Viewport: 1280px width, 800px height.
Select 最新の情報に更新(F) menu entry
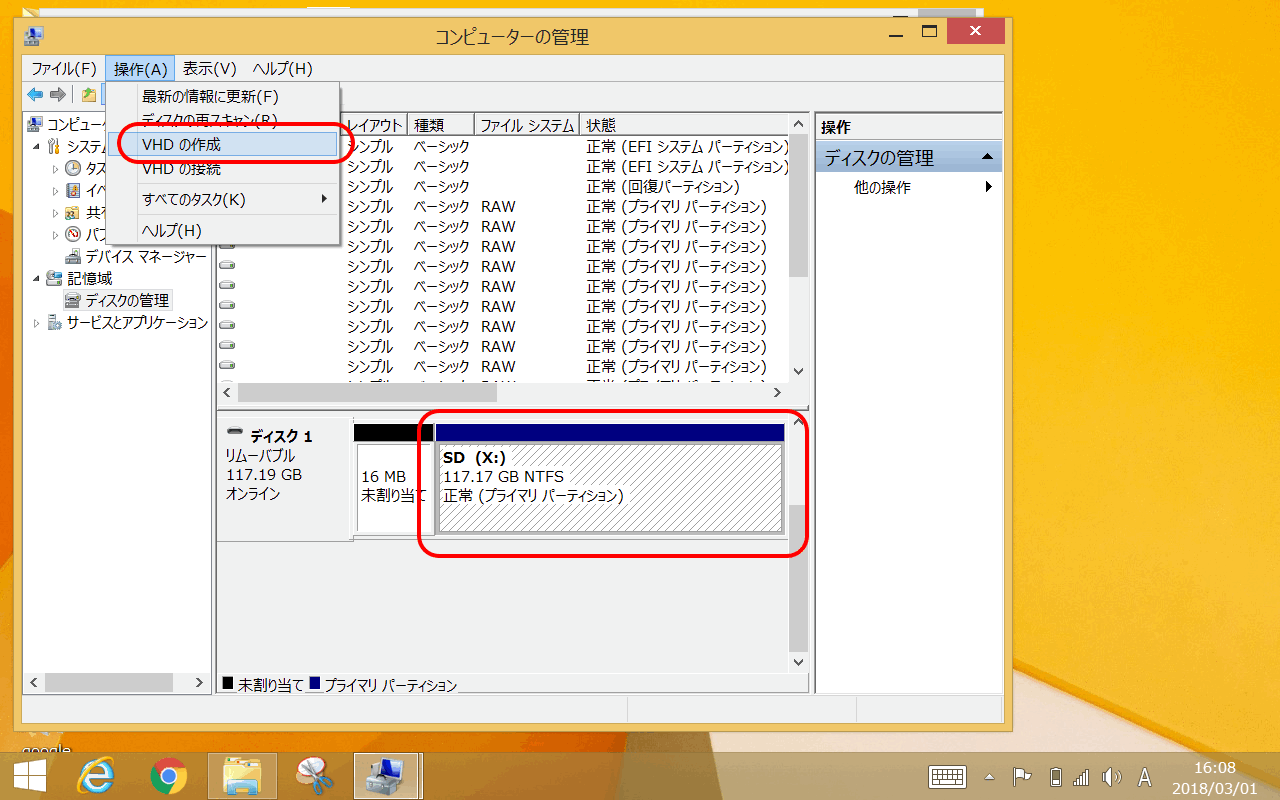210,97
